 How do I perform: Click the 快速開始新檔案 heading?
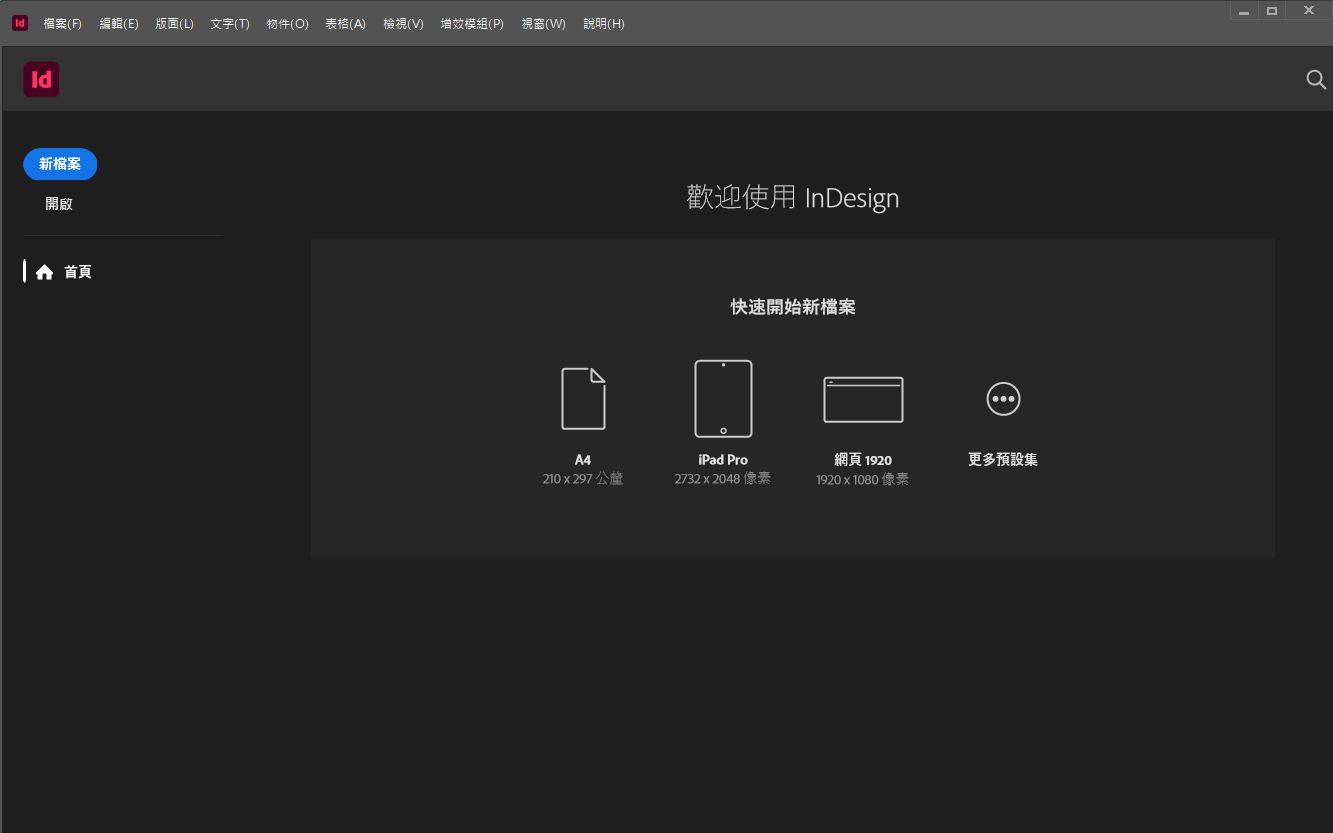point(793,307)
